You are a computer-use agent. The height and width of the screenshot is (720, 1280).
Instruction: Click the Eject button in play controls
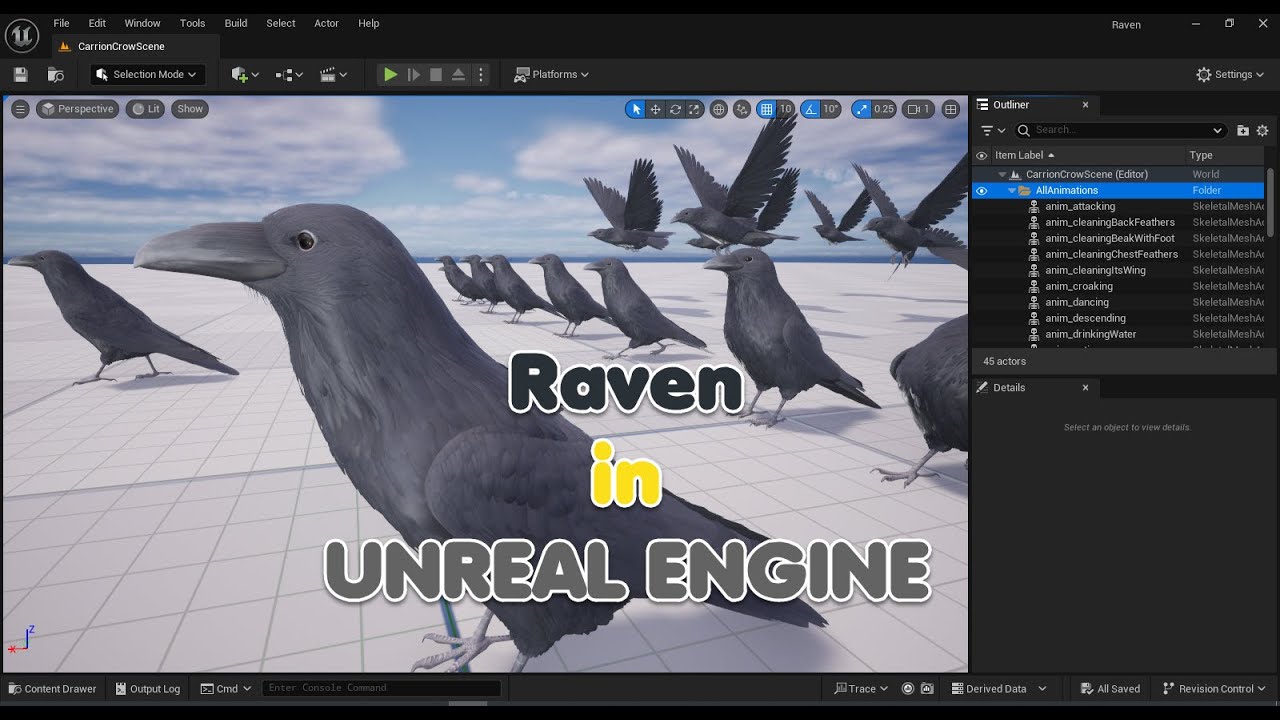point(458,74)
